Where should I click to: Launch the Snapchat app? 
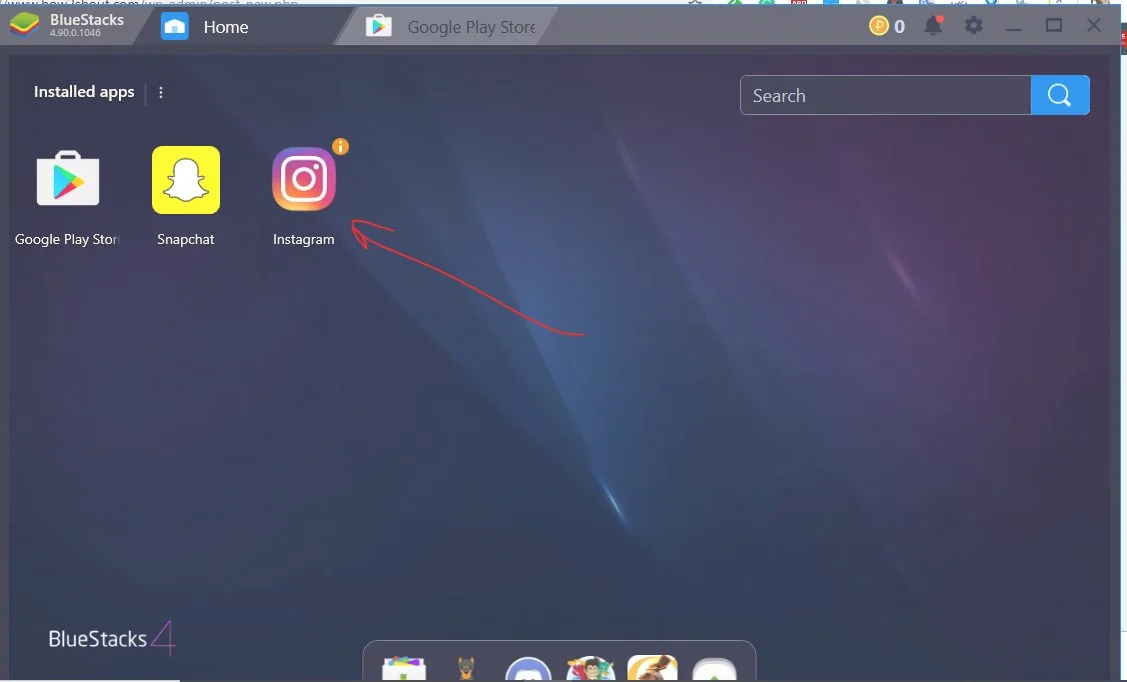pyautogui.click(x=185, y=180)
